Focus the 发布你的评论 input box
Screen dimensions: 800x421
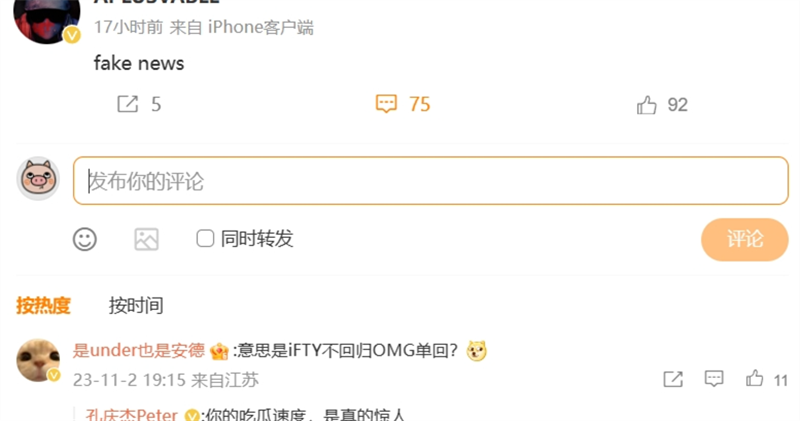[x=431, y=181]
